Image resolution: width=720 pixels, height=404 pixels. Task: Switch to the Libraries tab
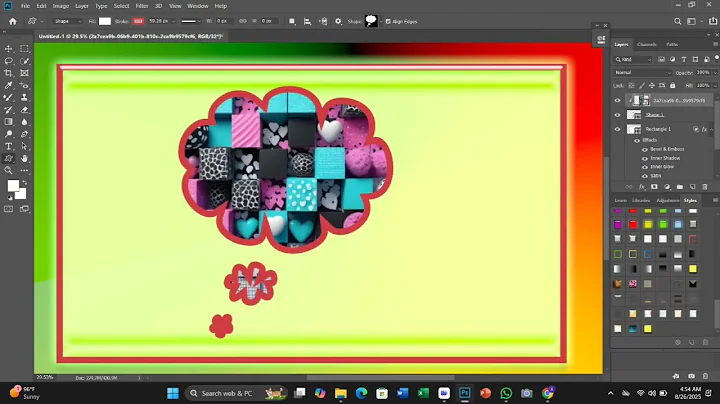pos(641,201)
